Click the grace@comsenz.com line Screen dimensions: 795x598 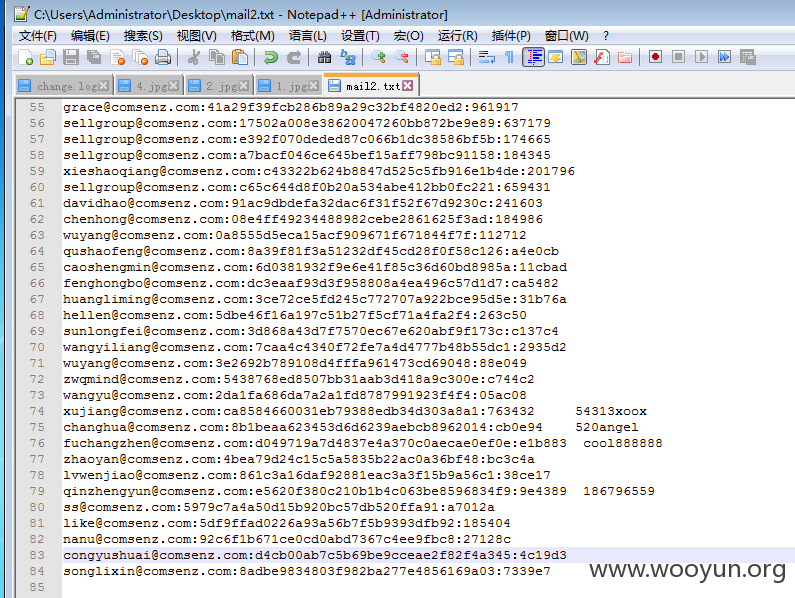[291, 107]
